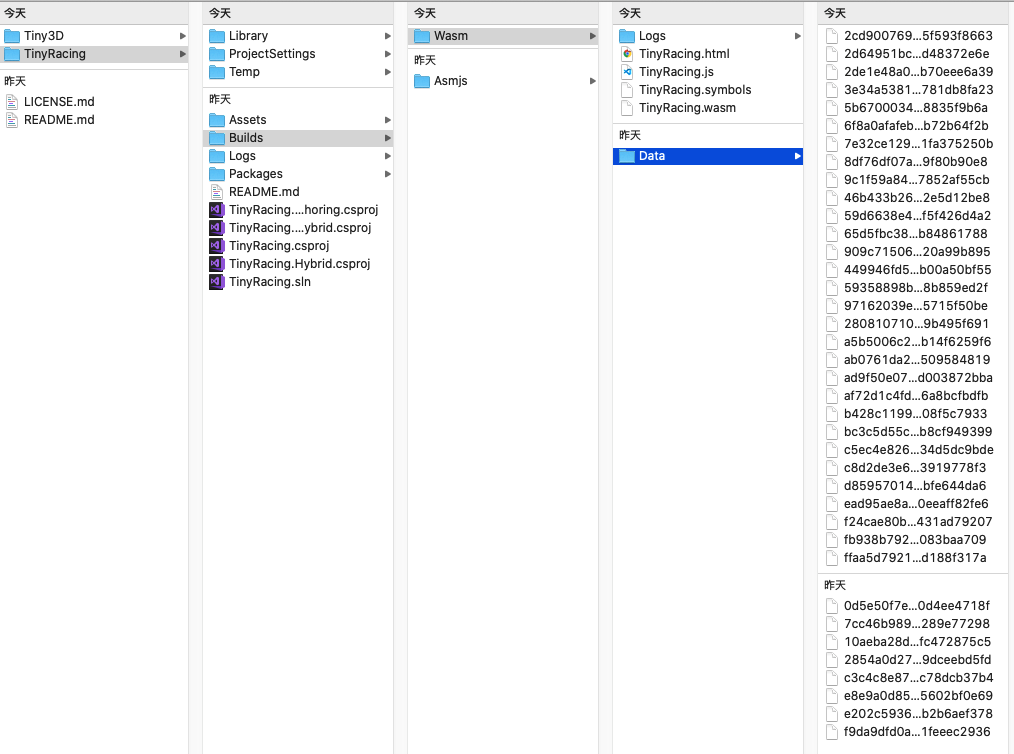Select the Asmjs folder icon
Screen dimensions: 1014x754
click(420, 81)
